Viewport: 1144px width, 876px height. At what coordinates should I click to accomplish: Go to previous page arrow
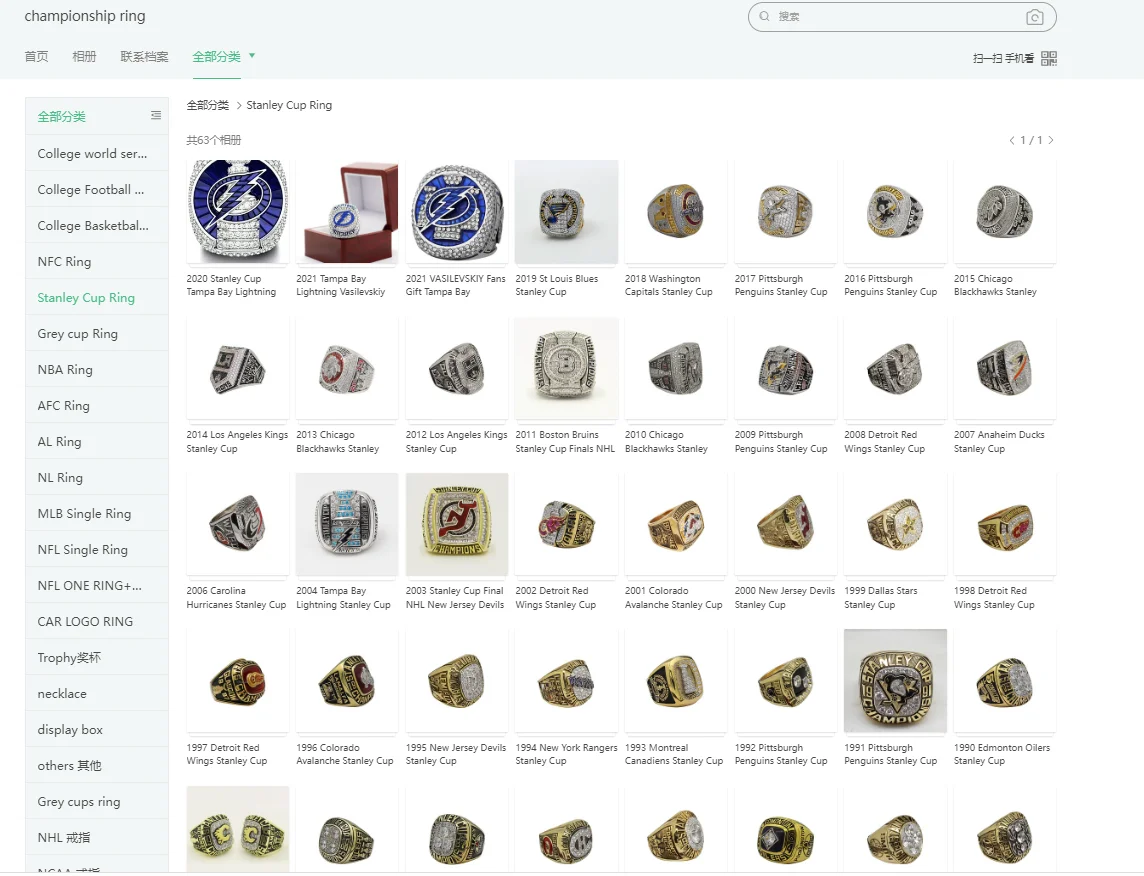point(1012,140)
